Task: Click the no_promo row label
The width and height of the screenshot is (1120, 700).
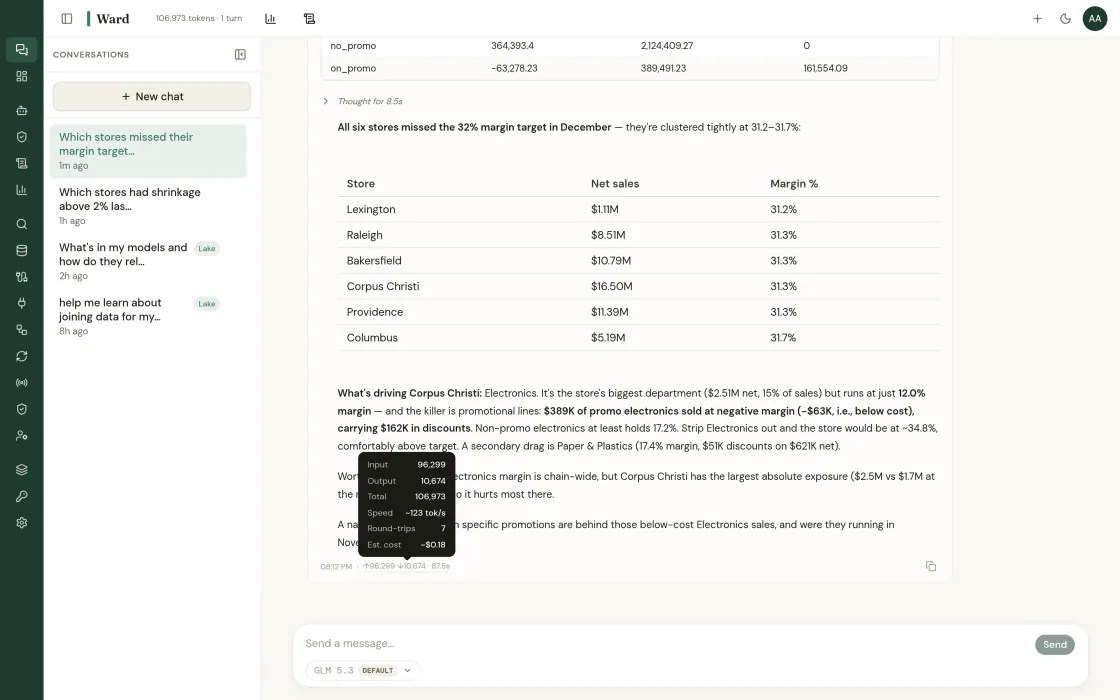Action: (353, 46)
